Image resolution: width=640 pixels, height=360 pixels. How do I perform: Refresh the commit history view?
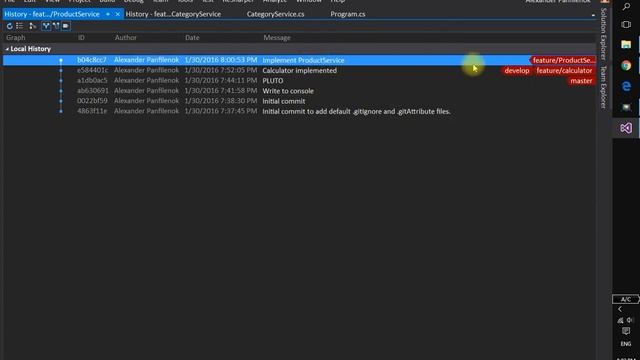(9, 26)
